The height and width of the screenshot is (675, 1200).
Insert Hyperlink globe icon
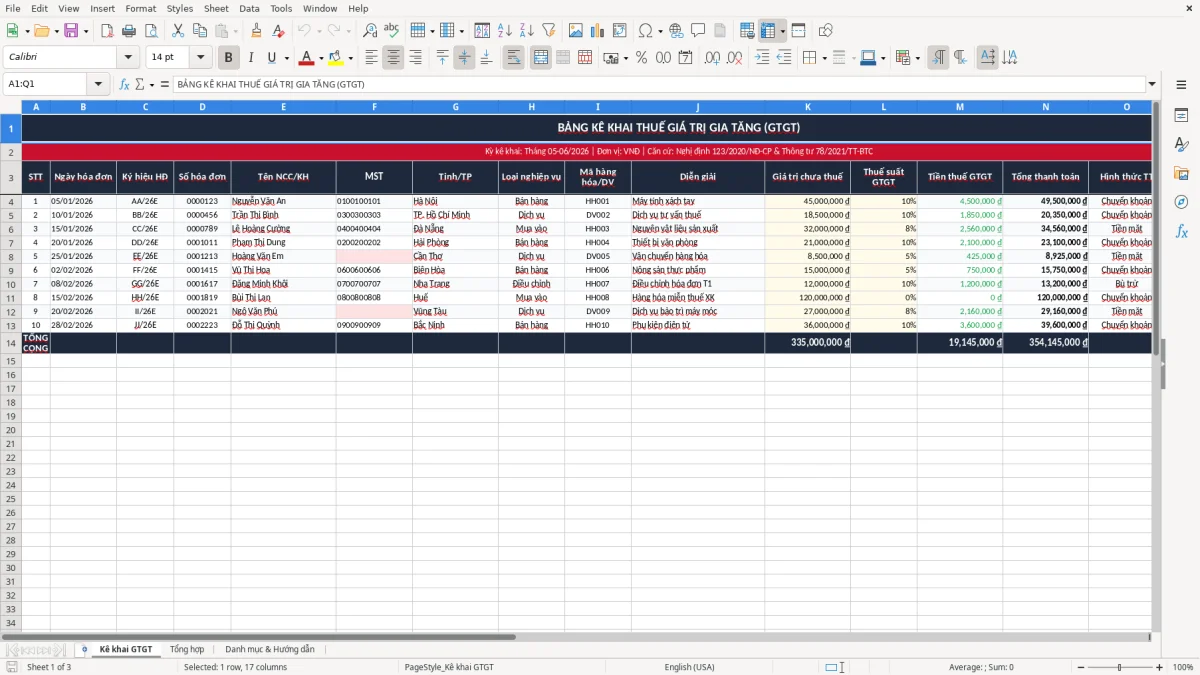[676, 31]
